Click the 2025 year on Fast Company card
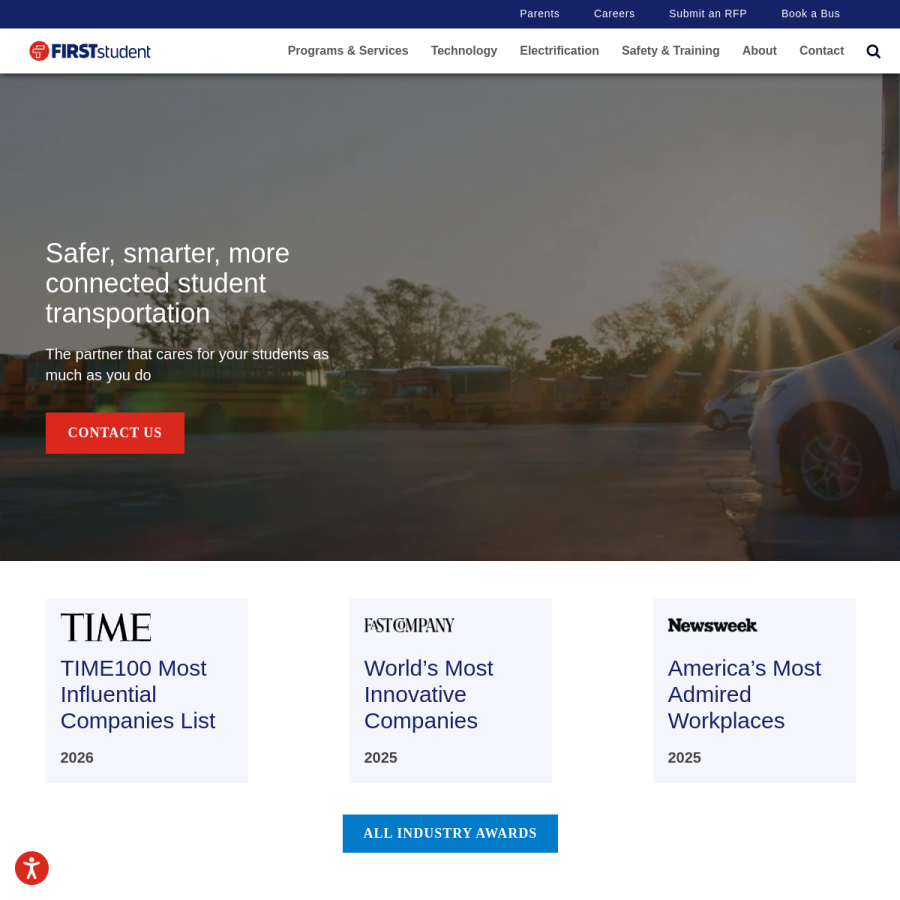Image resolution: width=900 pixels, height=900 pixels. coord(381,758)
